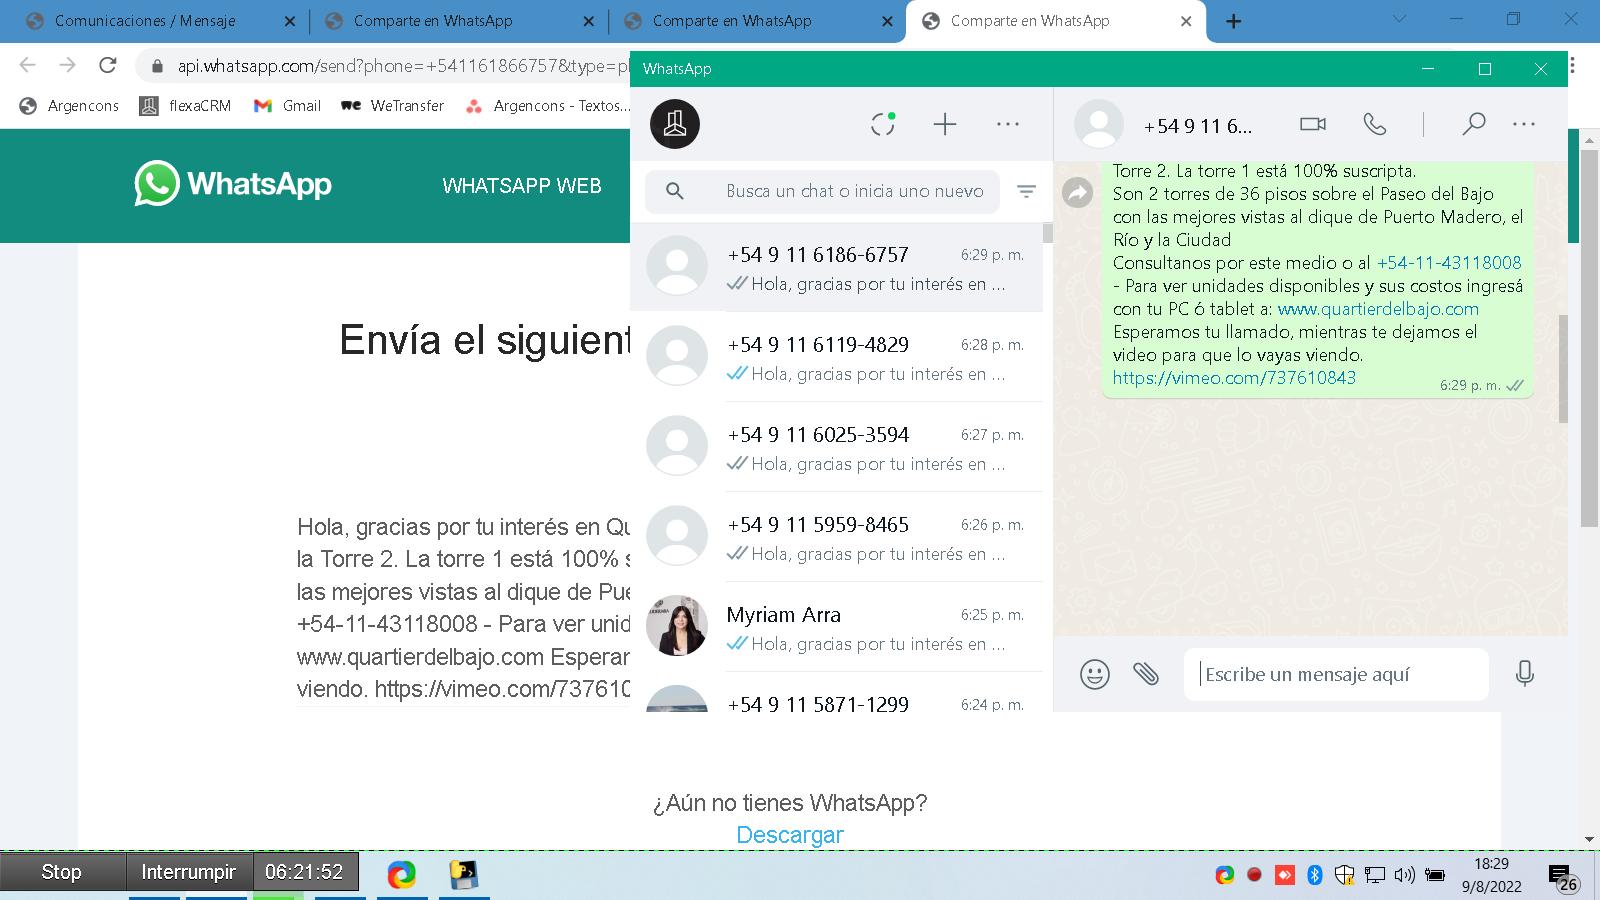Screen dimensions: 1600x900
Task: Open www.quartierdelbajo.com link in message
Action: (1378, 309)
